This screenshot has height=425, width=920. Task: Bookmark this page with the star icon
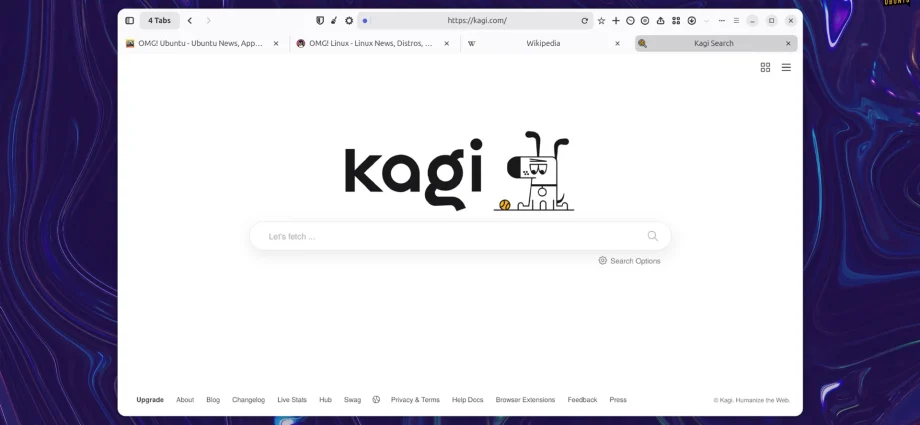click(601, 21)
